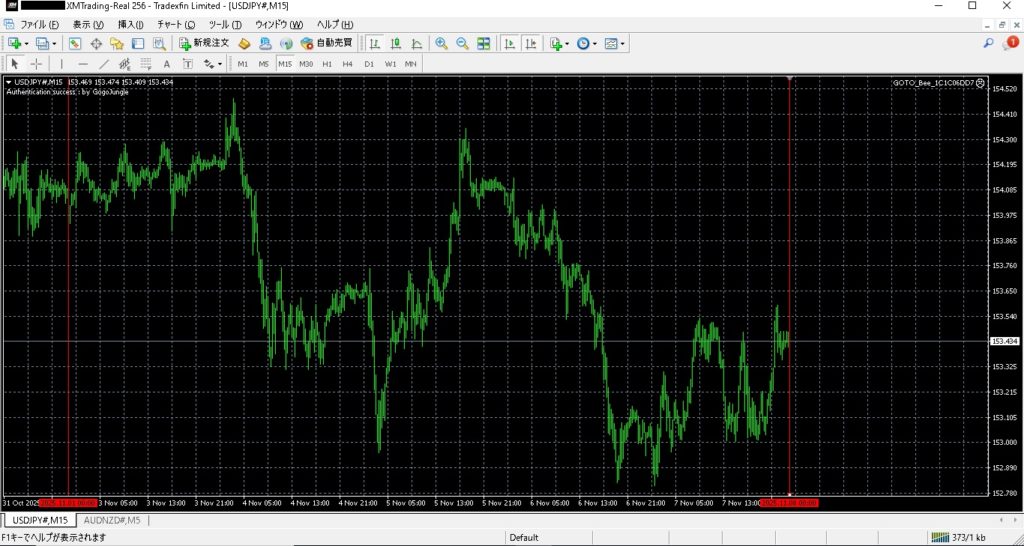Switch to the AUDNZD#,M5 chart tab
The height and width of the screenshot is (546, 1024).
pyautogui.click(x=113, y=520)
